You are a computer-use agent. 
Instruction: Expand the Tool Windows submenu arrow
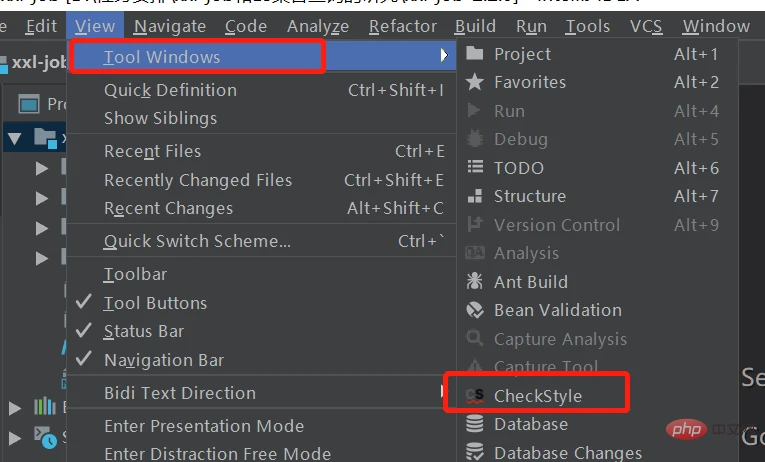pos(443,55)
